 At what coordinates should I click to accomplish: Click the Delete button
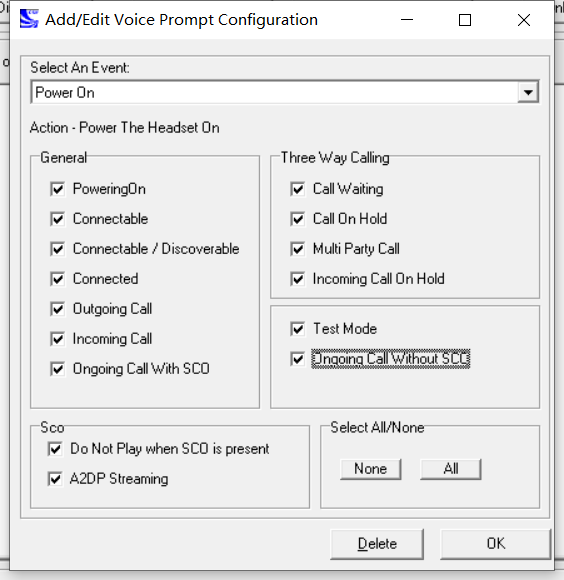(x=377, y=544)
